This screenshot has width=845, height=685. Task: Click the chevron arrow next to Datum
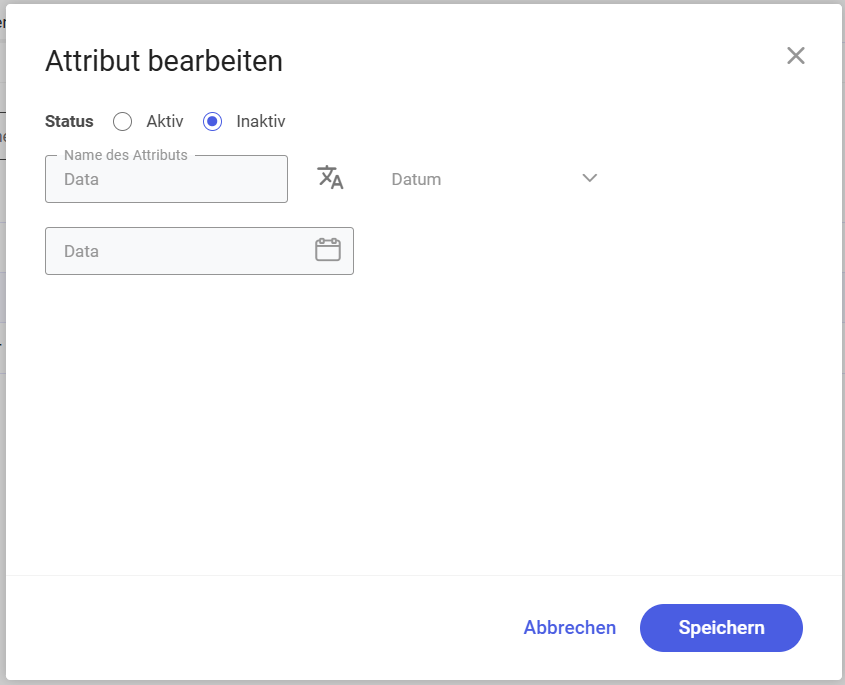[590, 178]
